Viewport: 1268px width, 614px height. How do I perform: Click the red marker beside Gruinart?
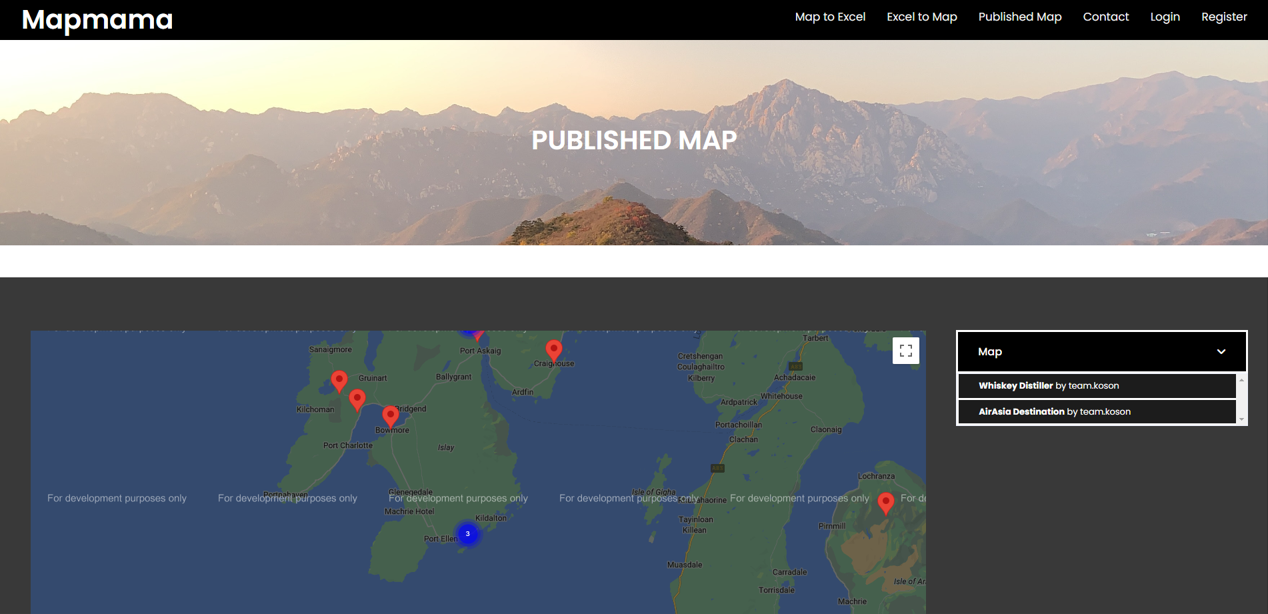[x=340, y=380]
